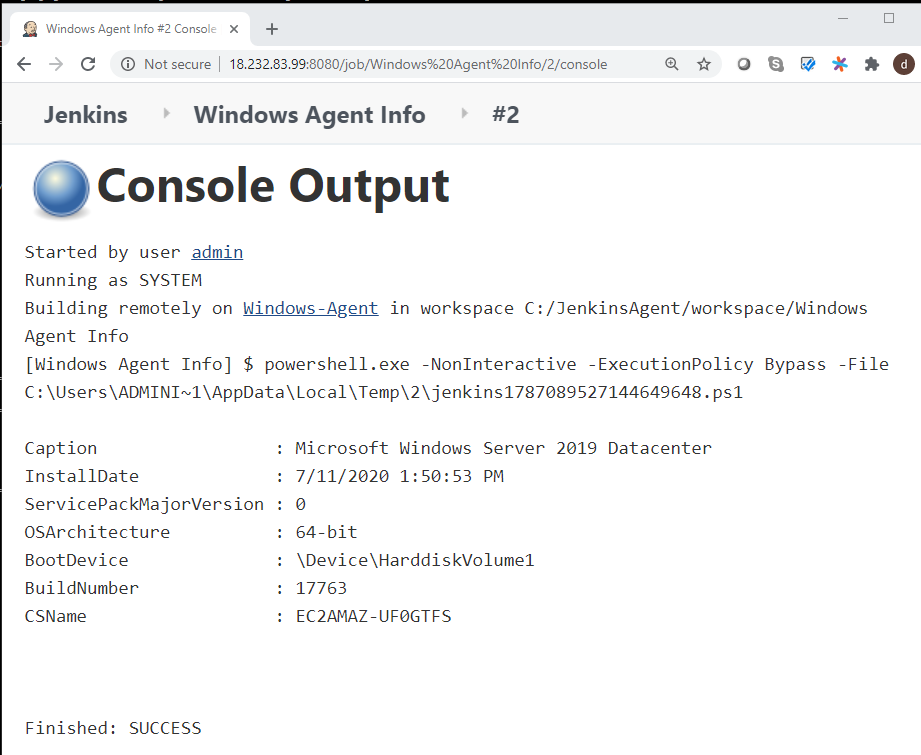Open the admin user link

pyautogui.click(x=217, y=252)
